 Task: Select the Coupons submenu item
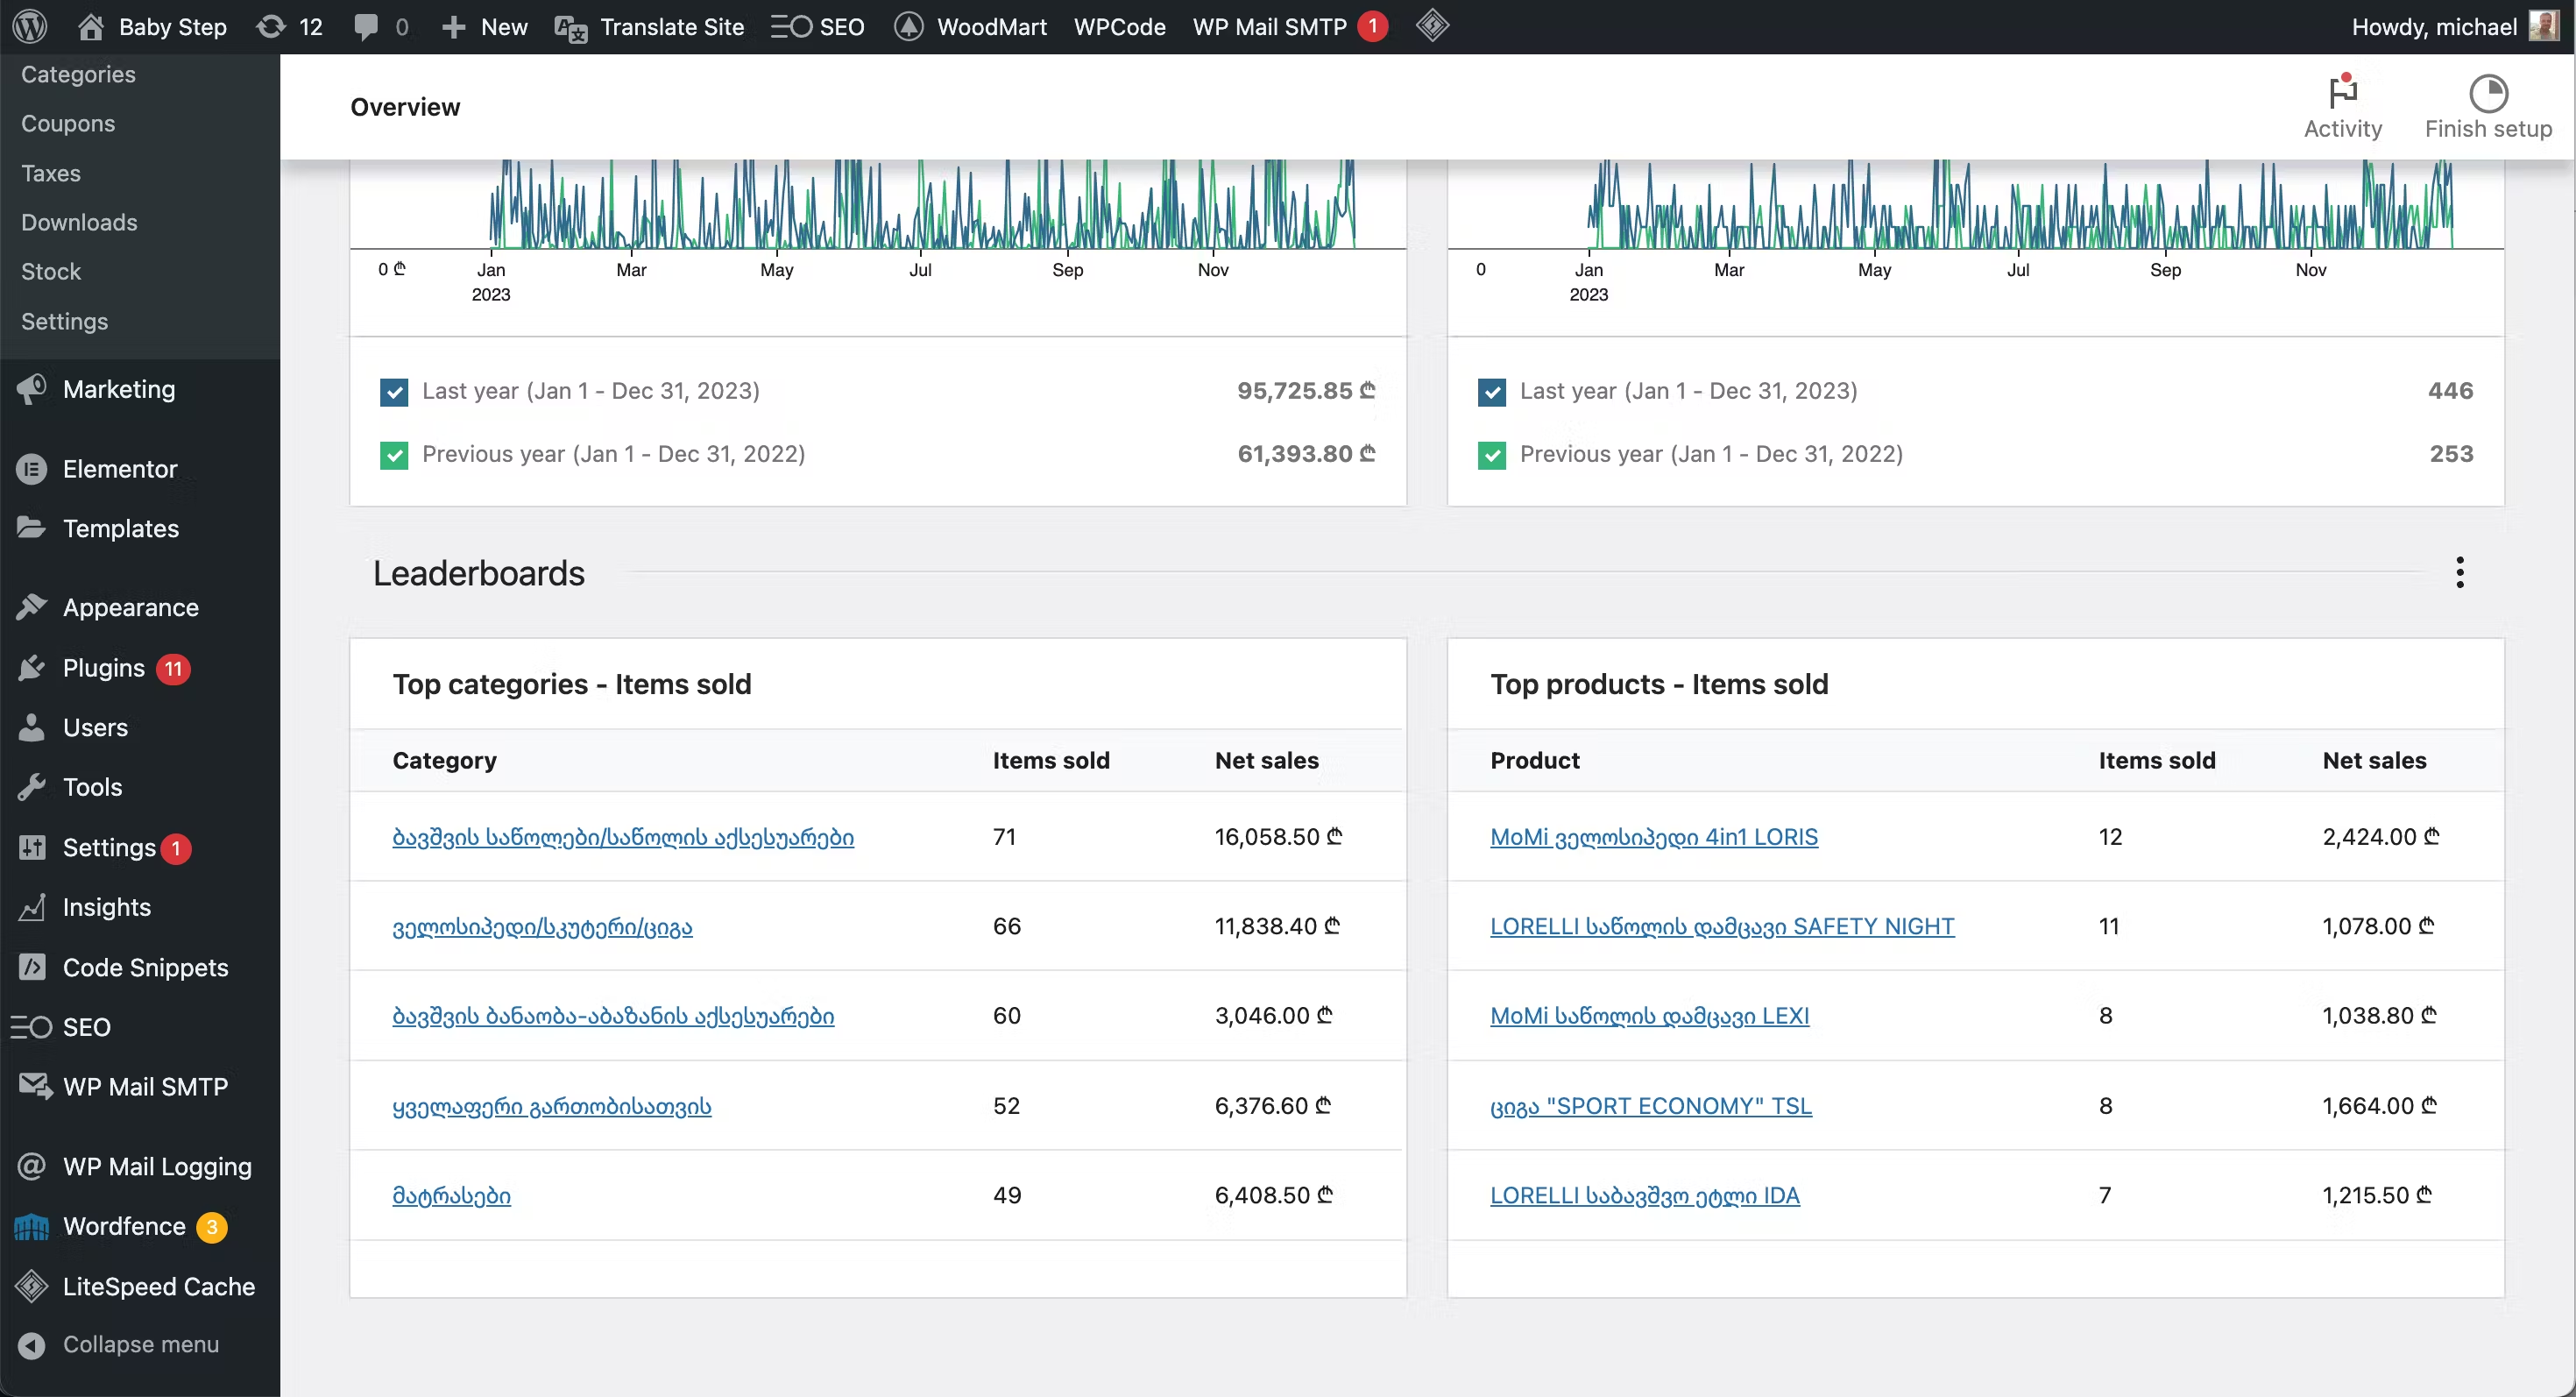[x=68, y=123]
